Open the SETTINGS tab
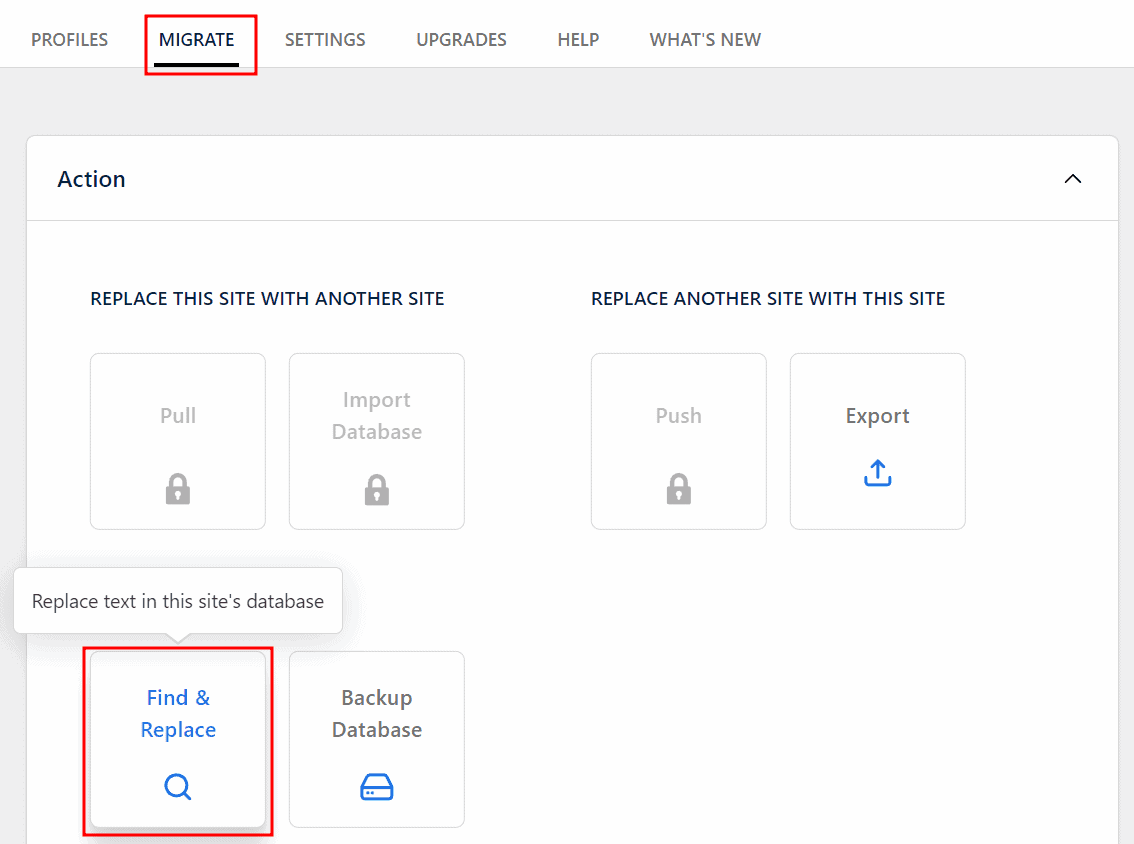The height and width of the screenshot is (844, 1134). click(325, 39)
